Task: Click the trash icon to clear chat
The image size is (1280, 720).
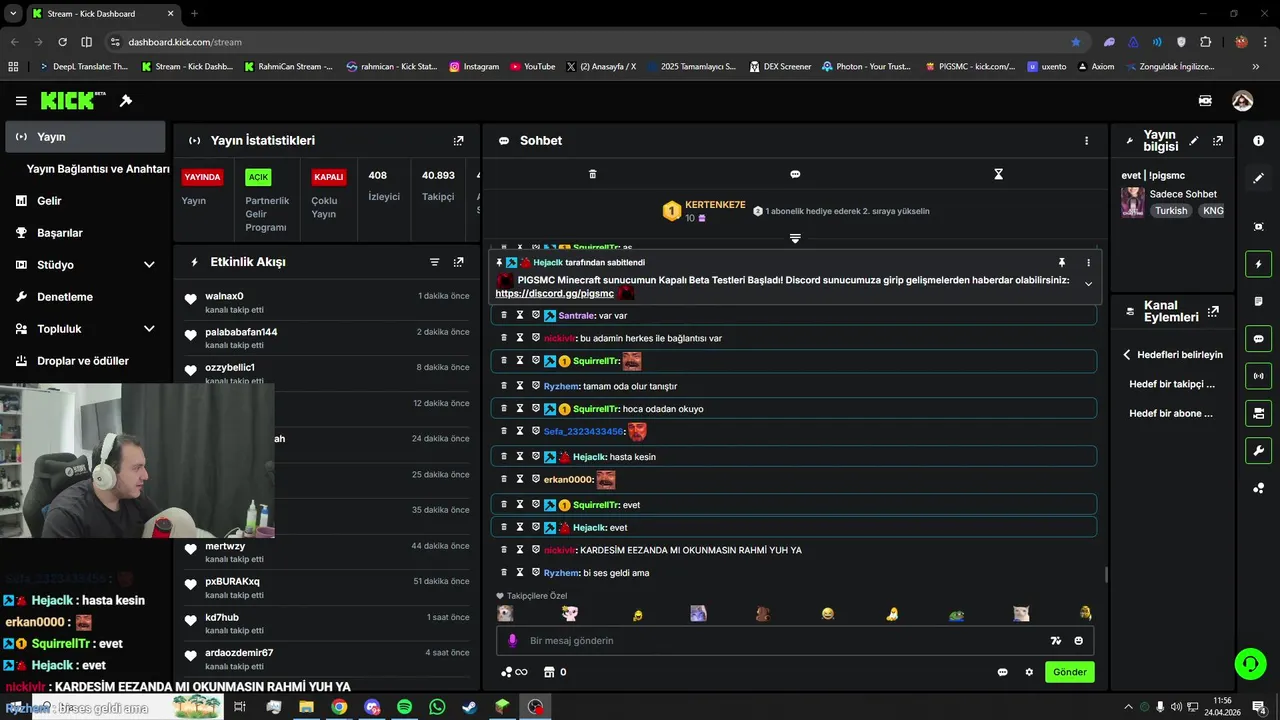Action: coord(592,174)
